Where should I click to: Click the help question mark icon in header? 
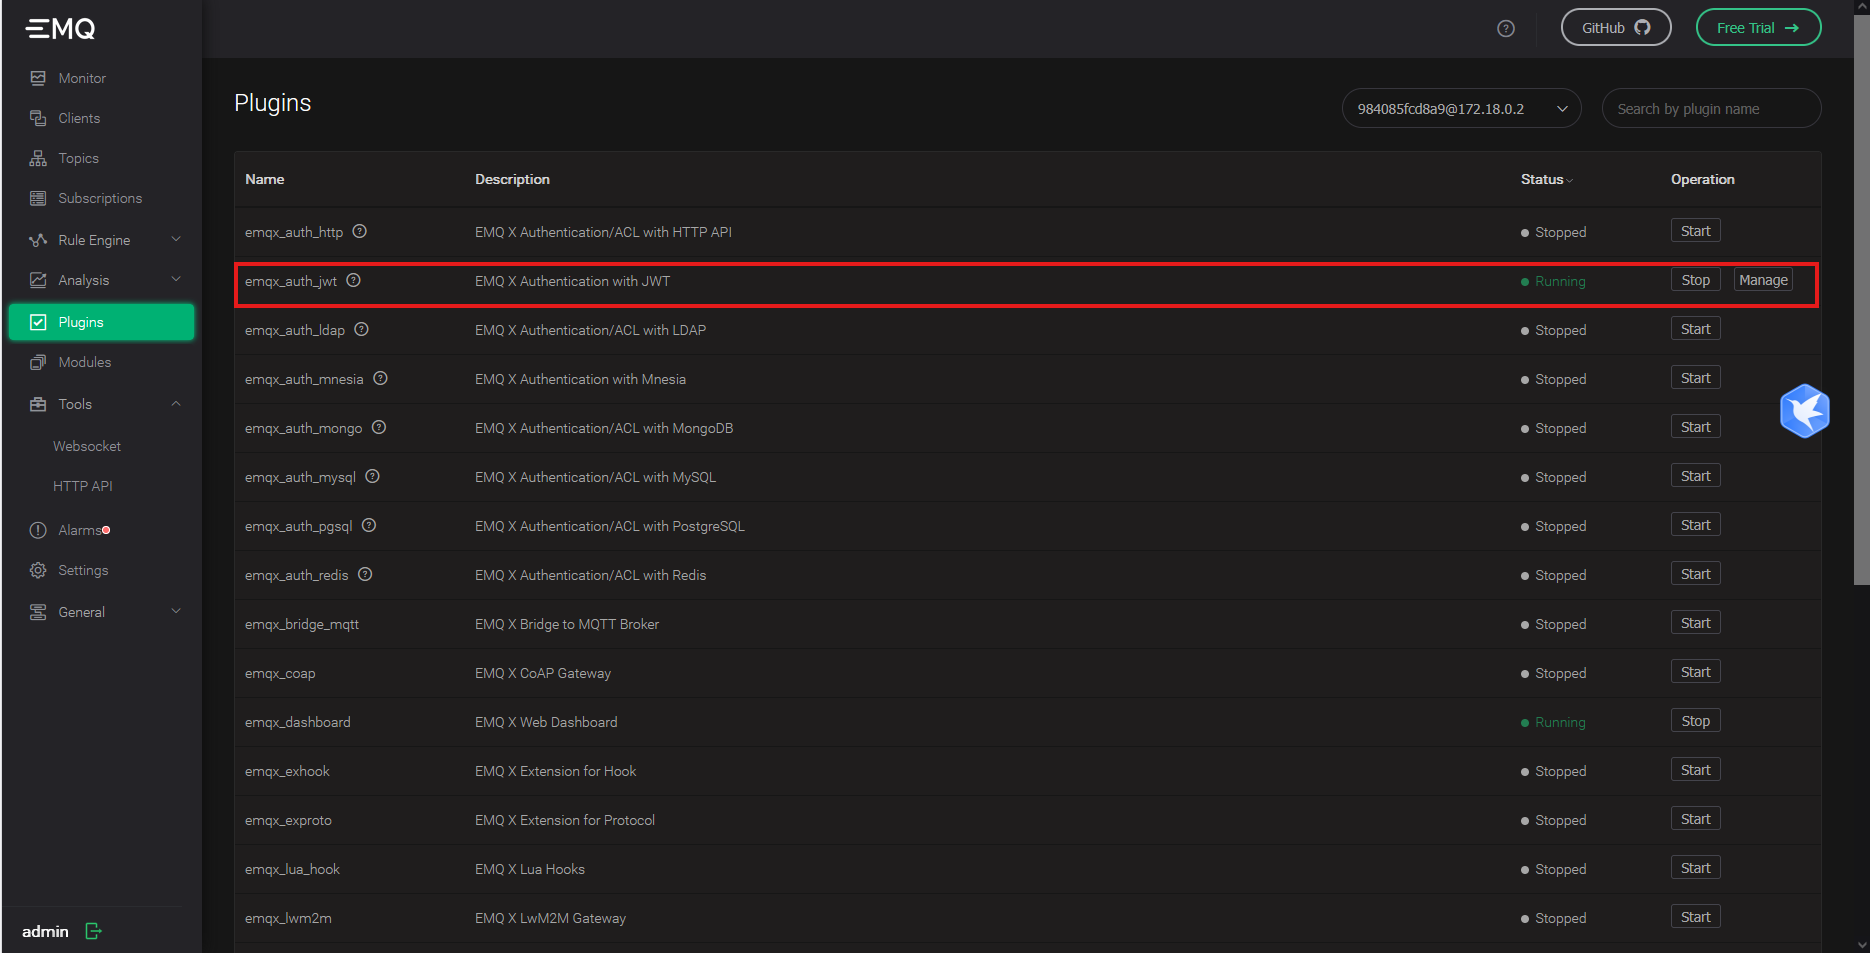coord(1505,29)
